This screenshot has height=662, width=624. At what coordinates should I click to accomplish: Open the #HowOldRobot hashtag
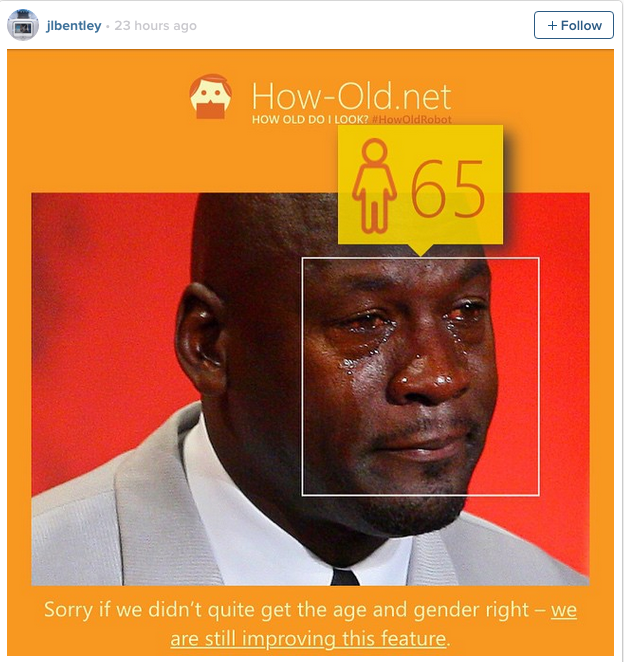[411, 119]
